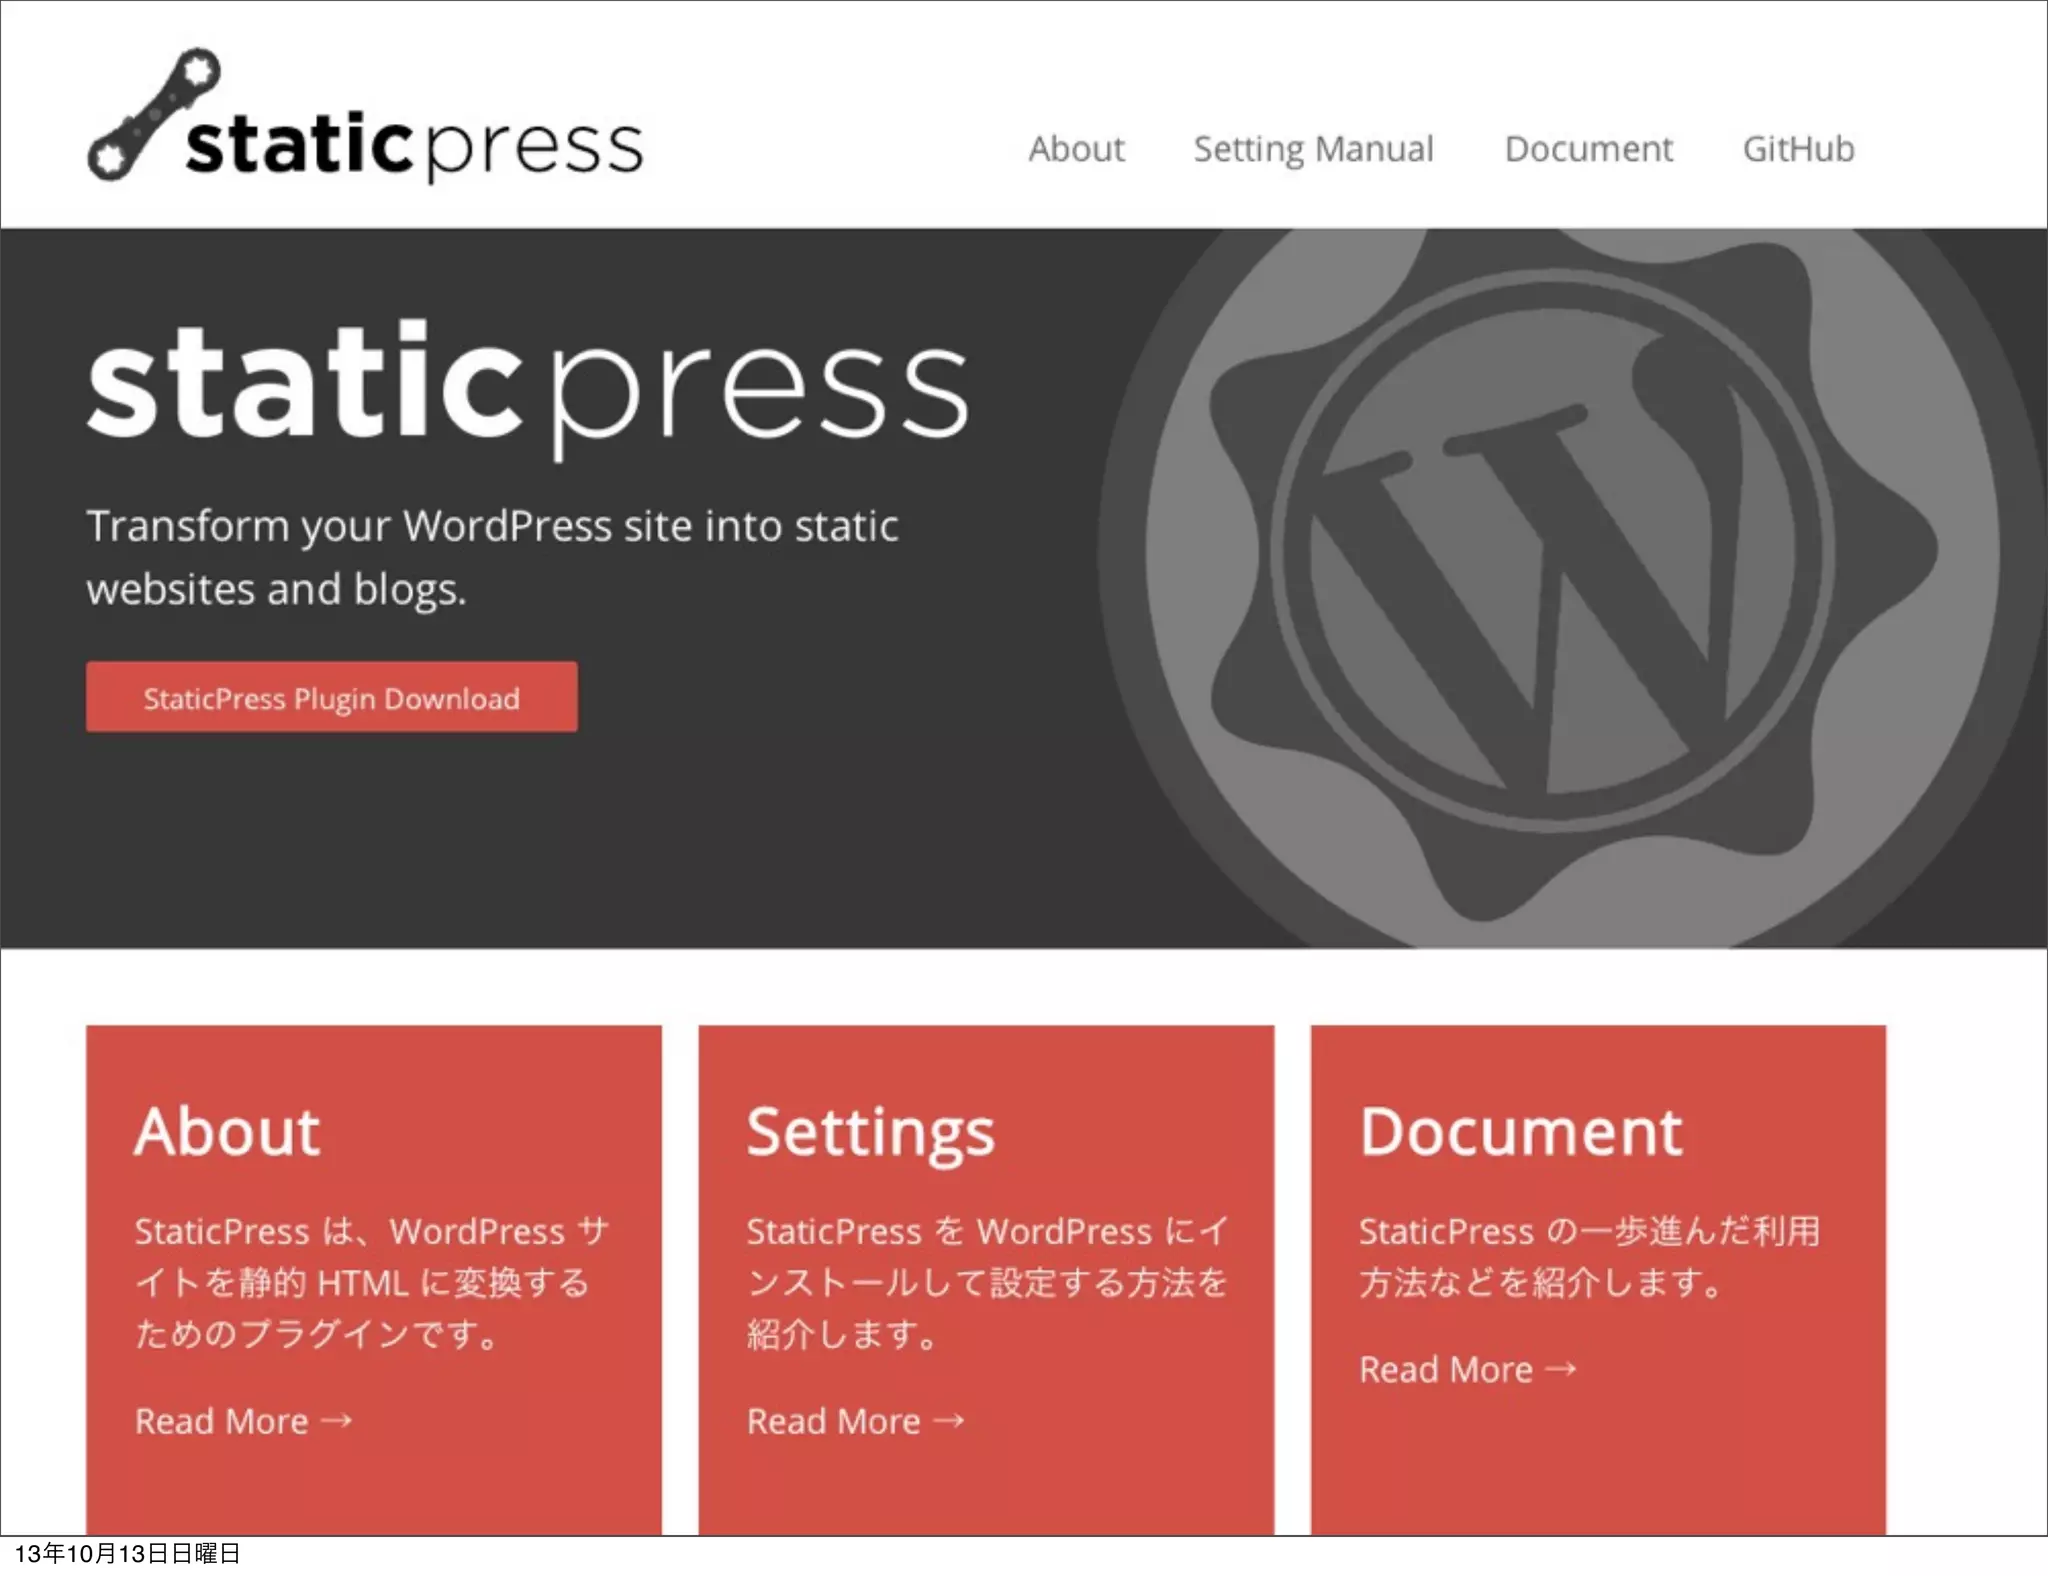Follow Read More in the About card
Screen dimensions: 2048x1576
pos(222,1421)
